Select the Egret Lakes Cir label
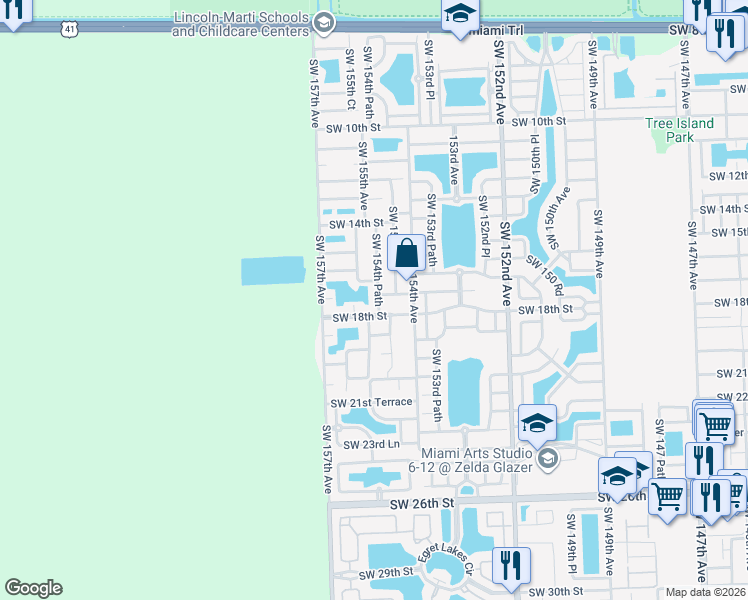The image size is (748, 600). pos(446,559)
